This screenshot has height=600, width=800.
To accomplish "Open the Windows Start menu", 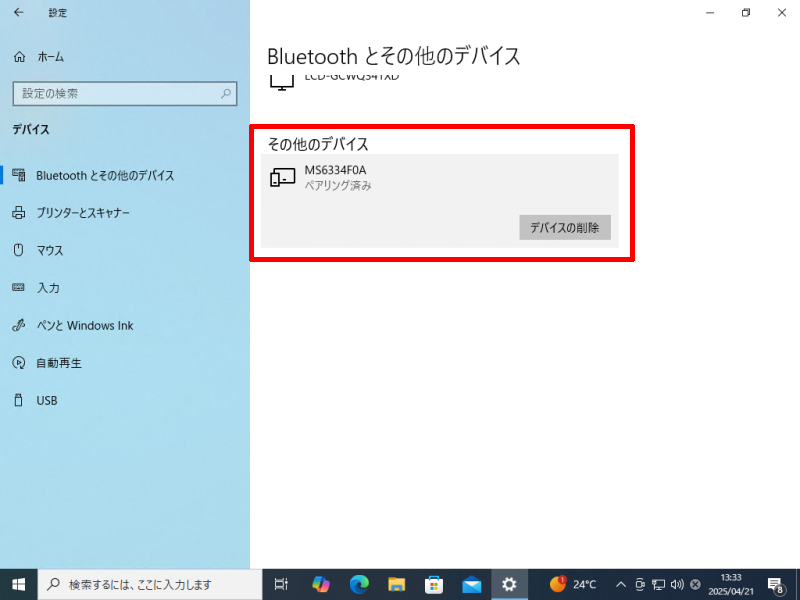I will [x=18, y=584].
